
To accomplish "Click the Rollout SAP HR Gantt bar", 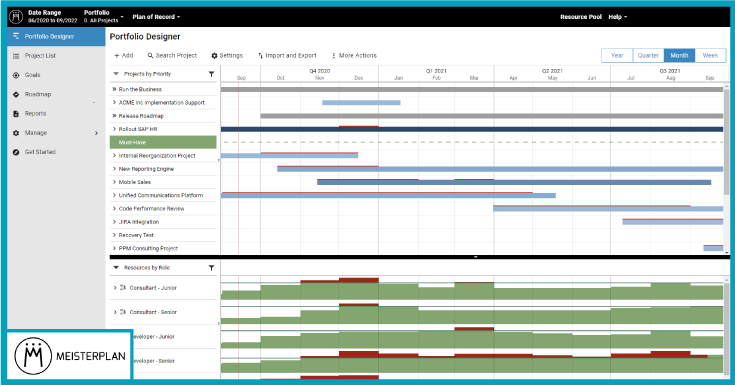I will [472, 129].
